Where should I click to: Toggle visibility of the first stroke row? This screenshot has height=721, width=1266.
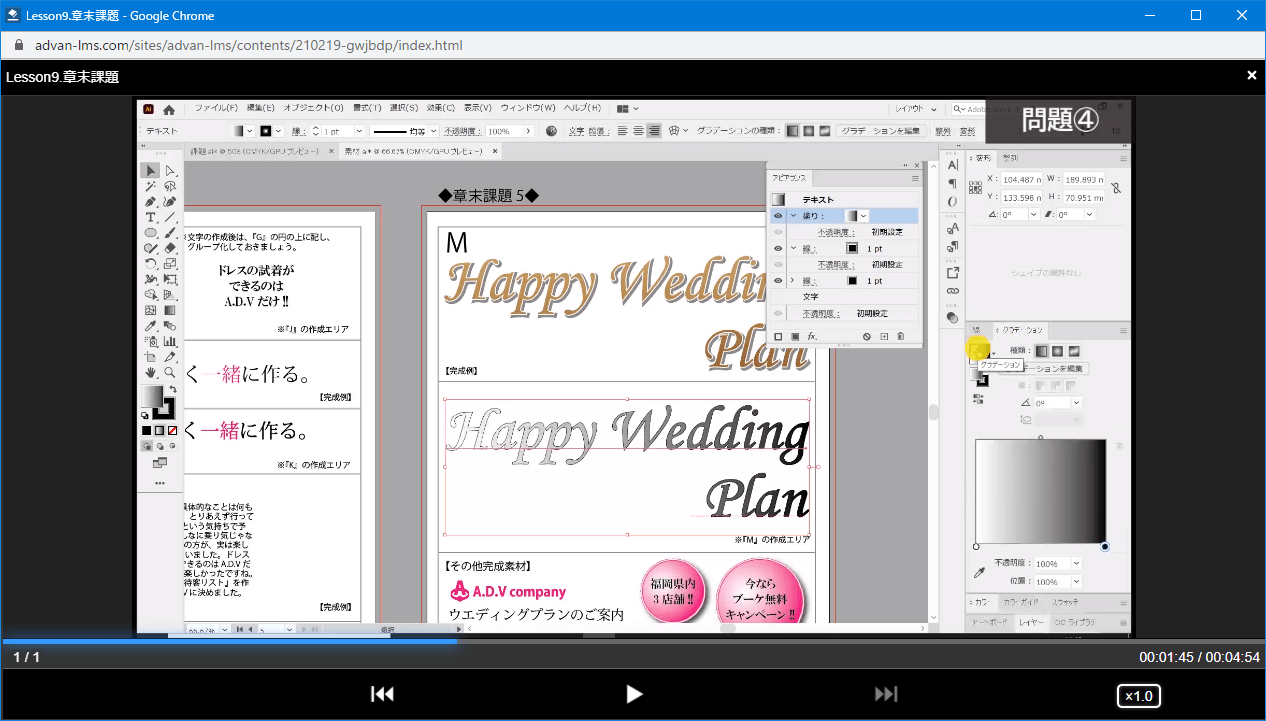(x=778, y=248)
